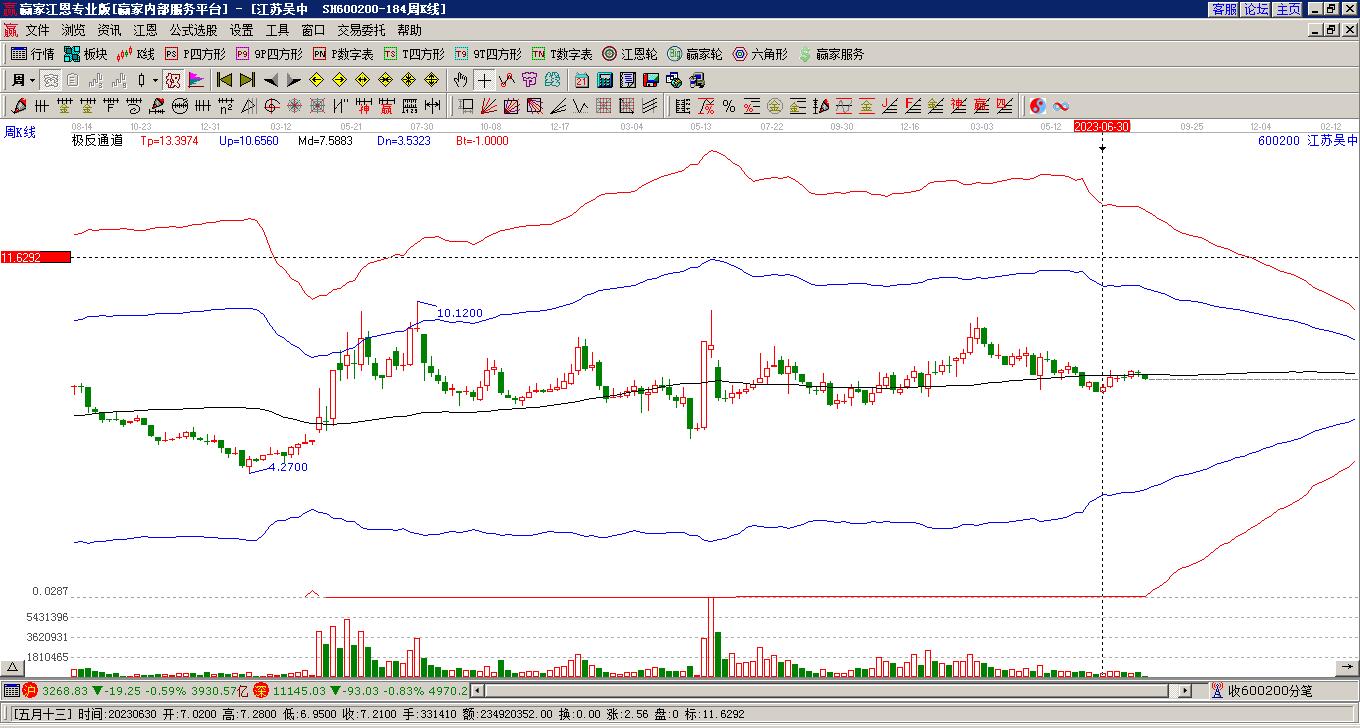Click the Up=10.6560 indicator value
Viewport: 1360px width, 728px height.
[248, 141]
